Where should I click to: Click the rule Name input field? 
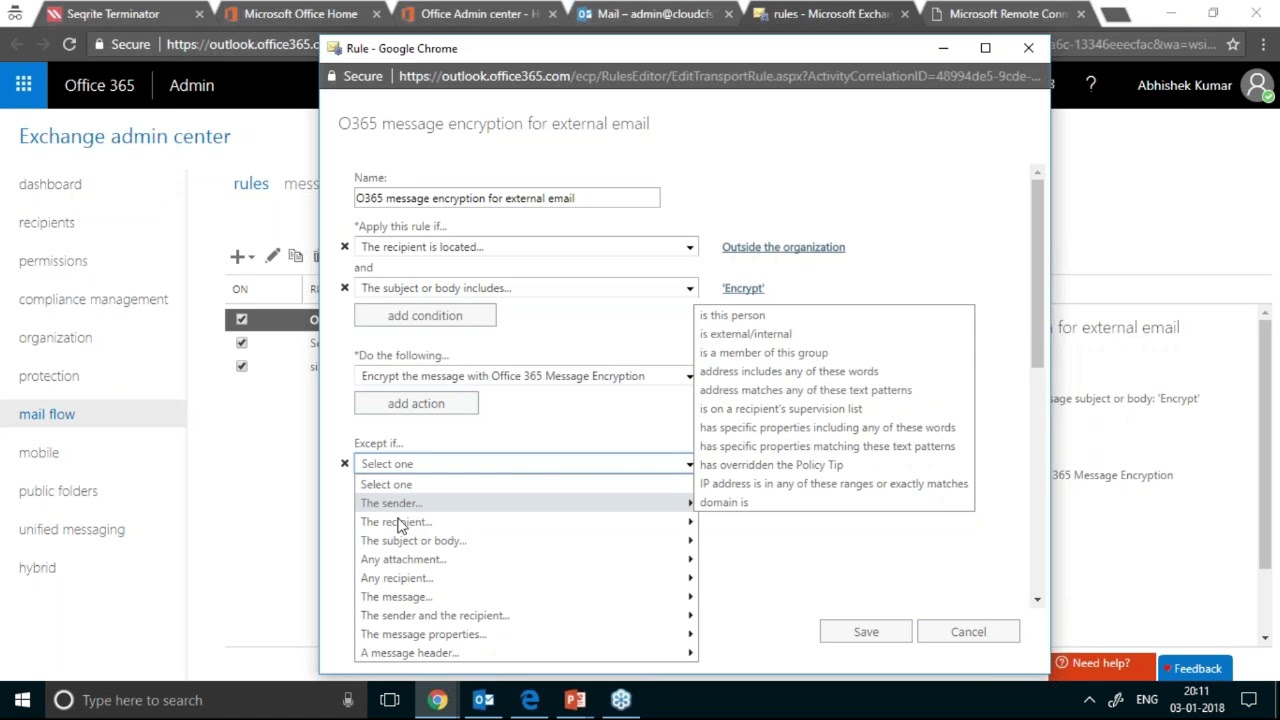tap(507, 198)
